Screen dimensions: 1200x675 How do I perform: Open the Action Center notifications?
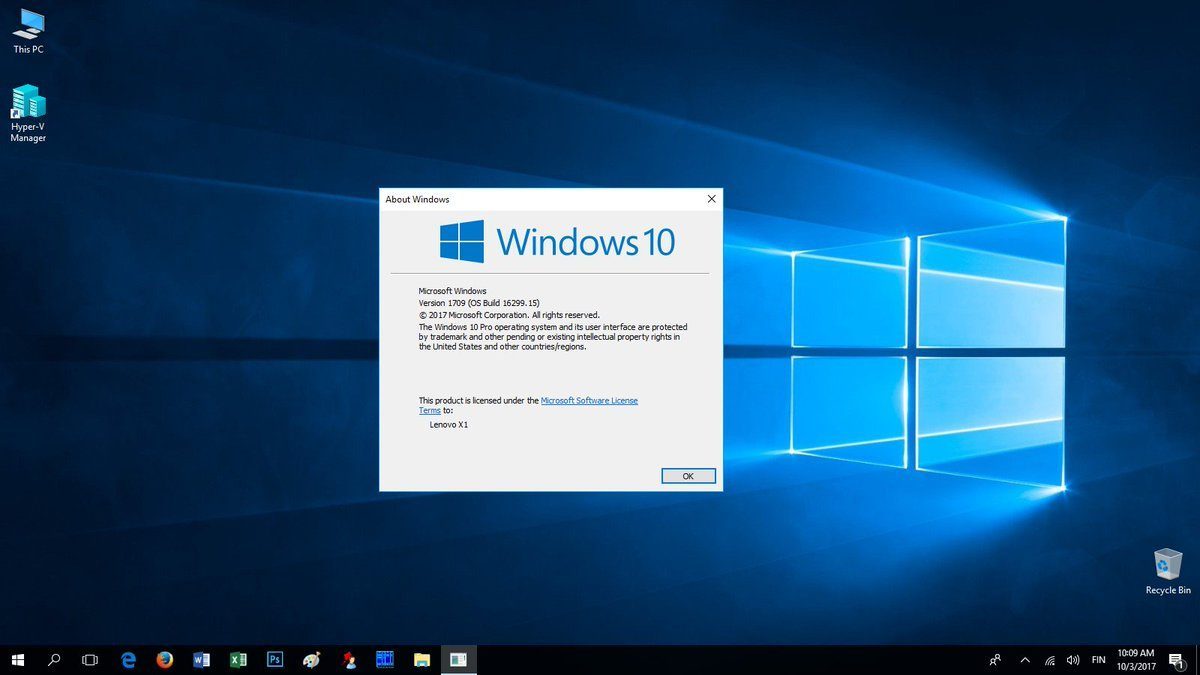click(1176, 660)
